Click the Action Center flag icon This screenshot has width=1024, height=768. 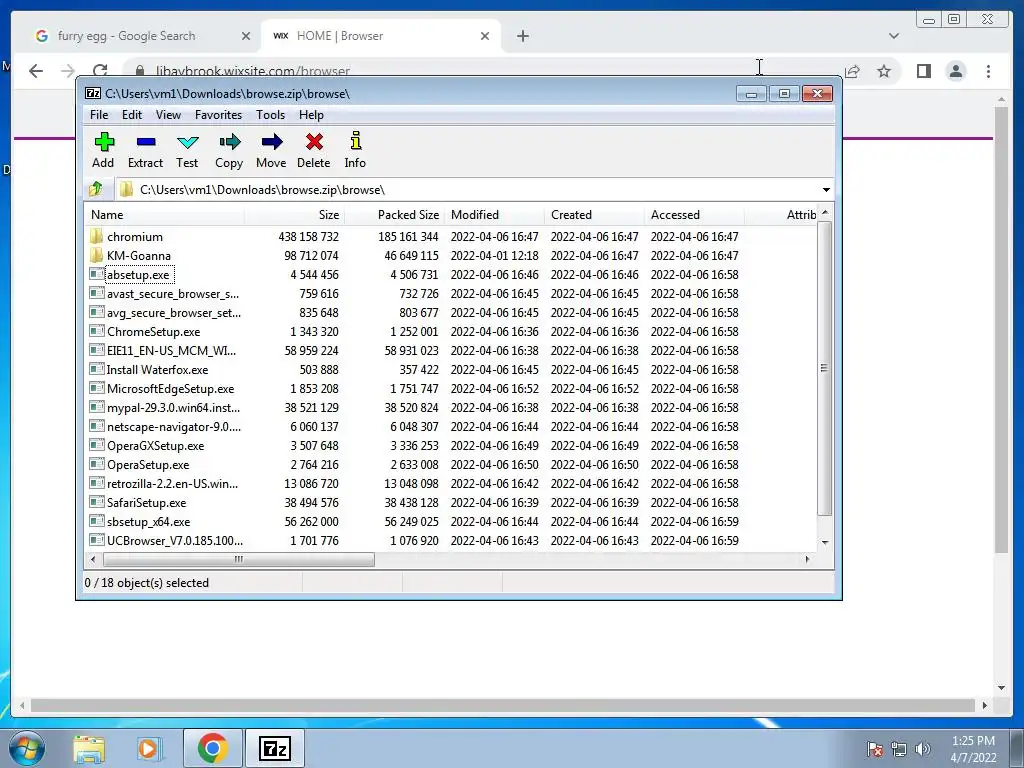[x=875, y=749]
